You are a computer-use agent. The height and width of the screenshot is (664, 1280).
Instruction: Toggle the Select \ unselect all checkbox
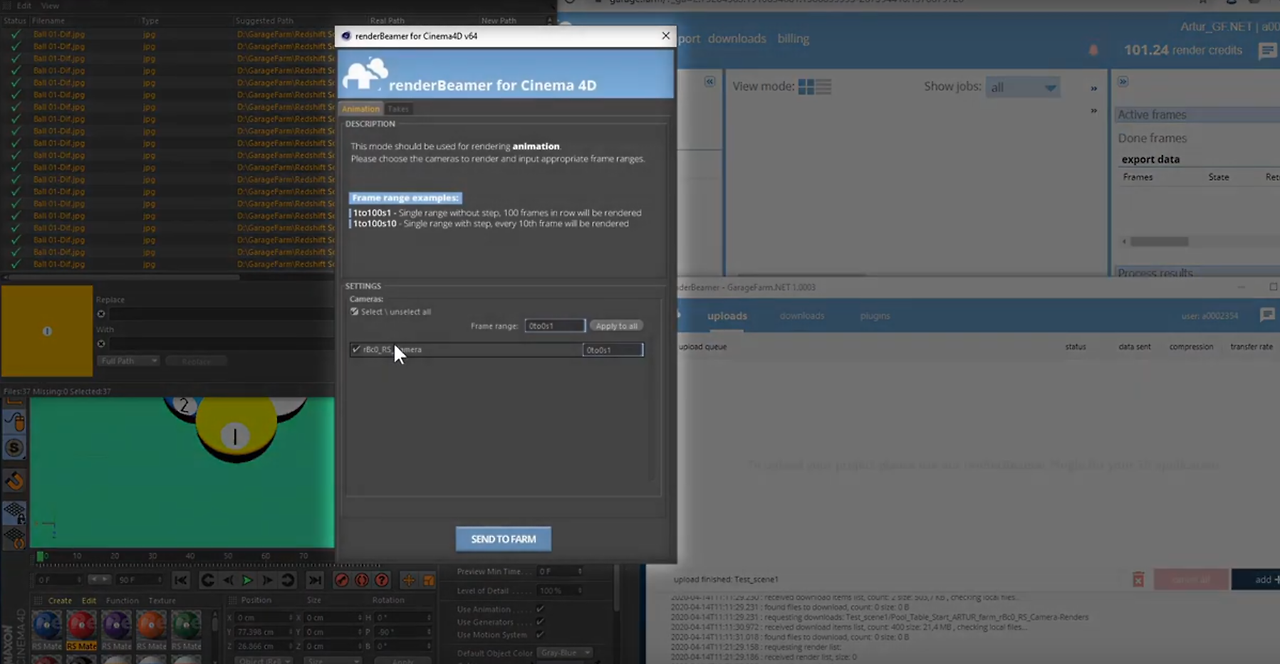point(354,312)
